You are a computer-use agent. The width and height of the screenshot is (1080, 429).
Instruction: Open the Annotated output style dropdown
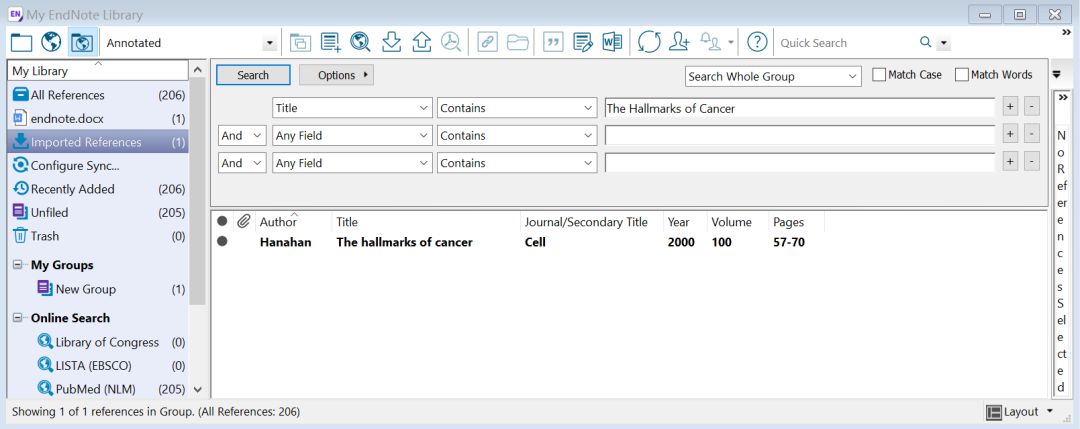point(269,43)
